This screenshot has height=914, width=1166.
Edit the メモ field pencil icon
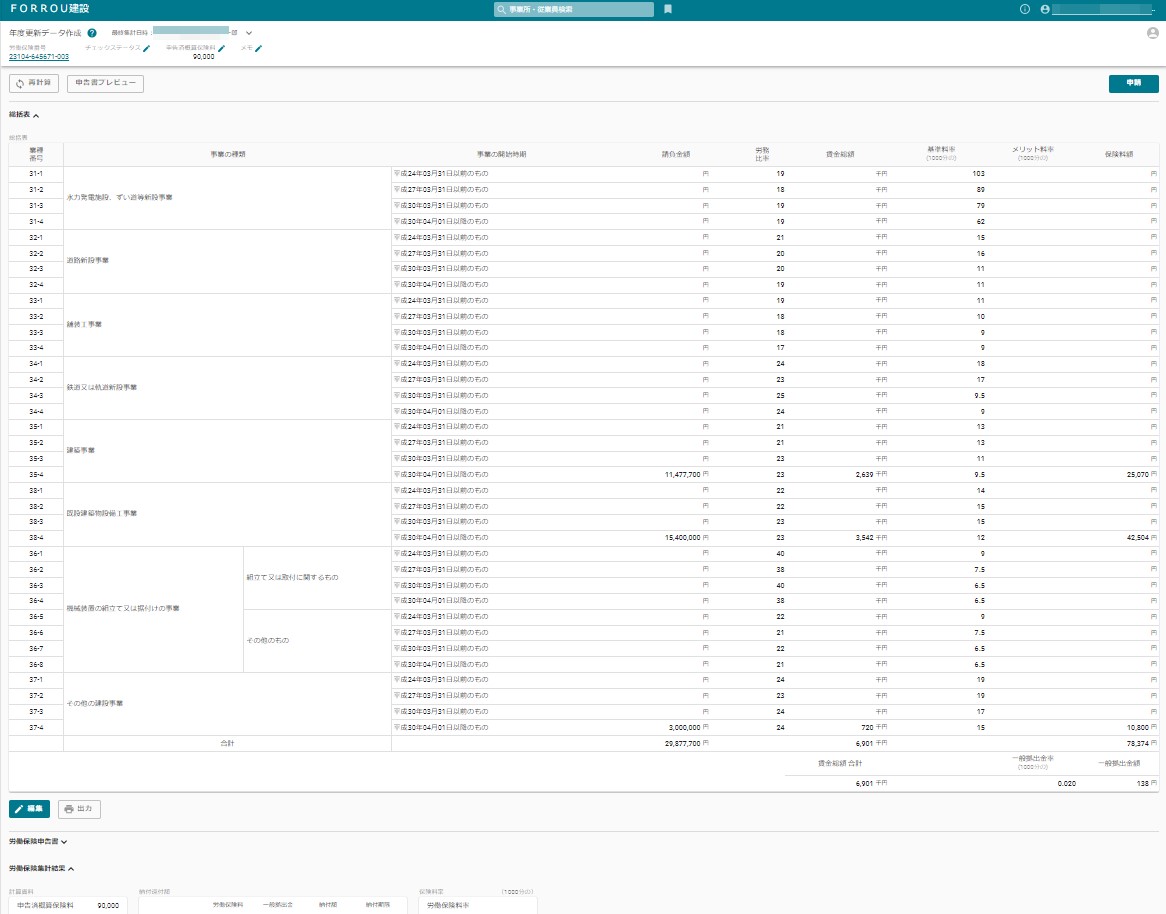(x=258, y=48)
